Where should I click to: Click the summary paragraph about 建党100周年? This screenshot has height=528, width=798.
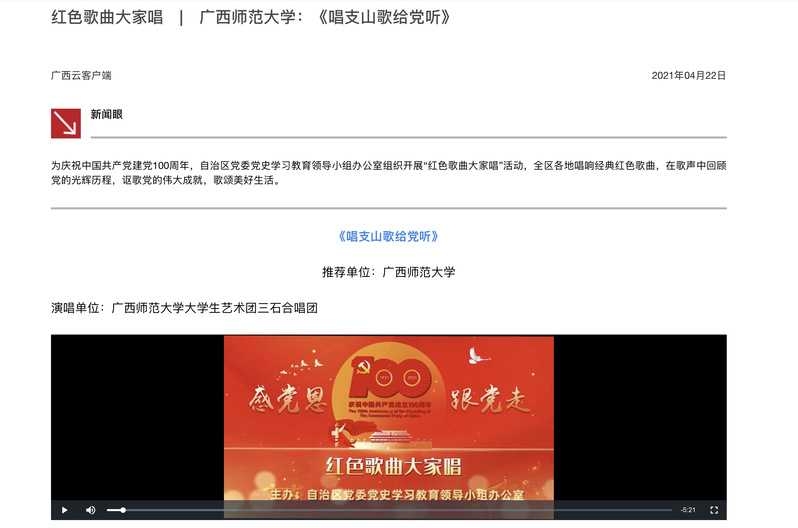pyautogui.click(x=388, y=173)
